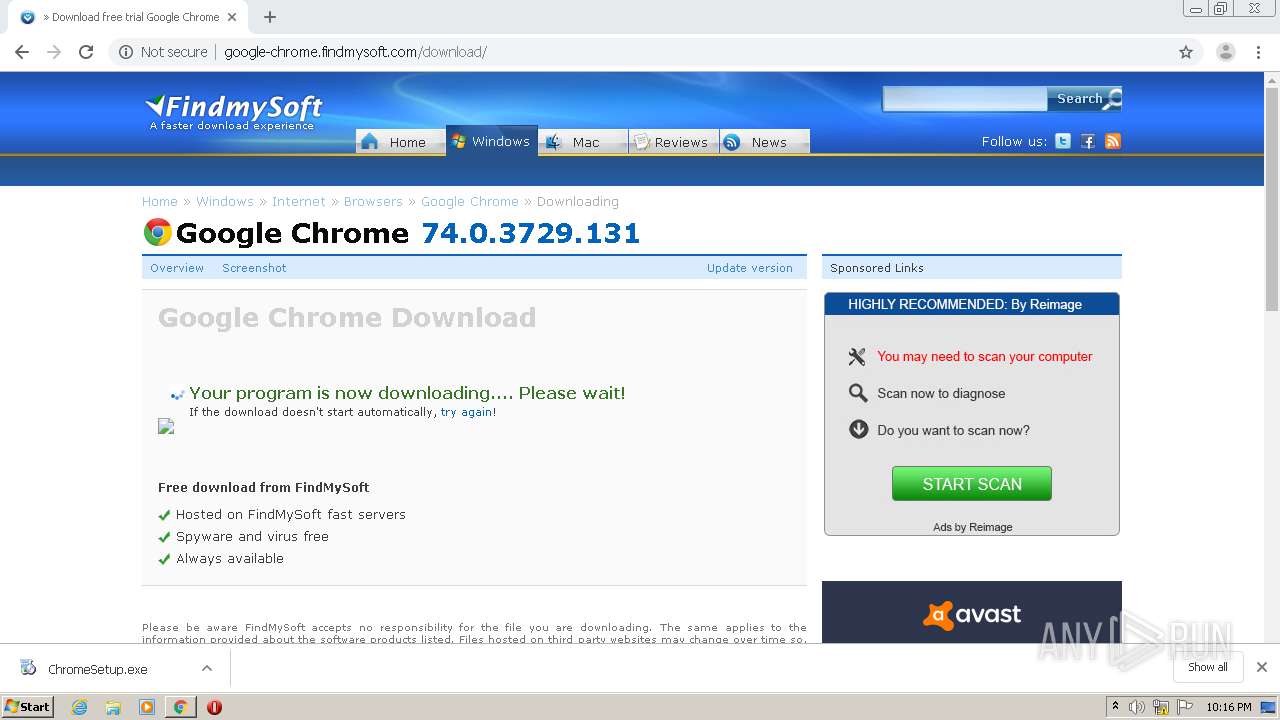Screen dimensions: 1280x720
Task: Click the Google Chrome breadcrumb link
Action: [470, 201]
